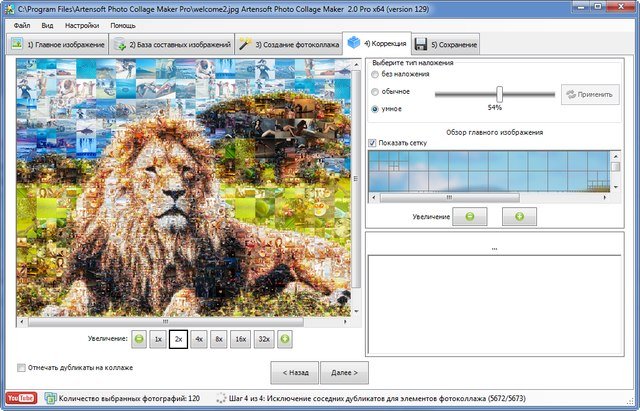Click collage scroll-right arrow

346,322
